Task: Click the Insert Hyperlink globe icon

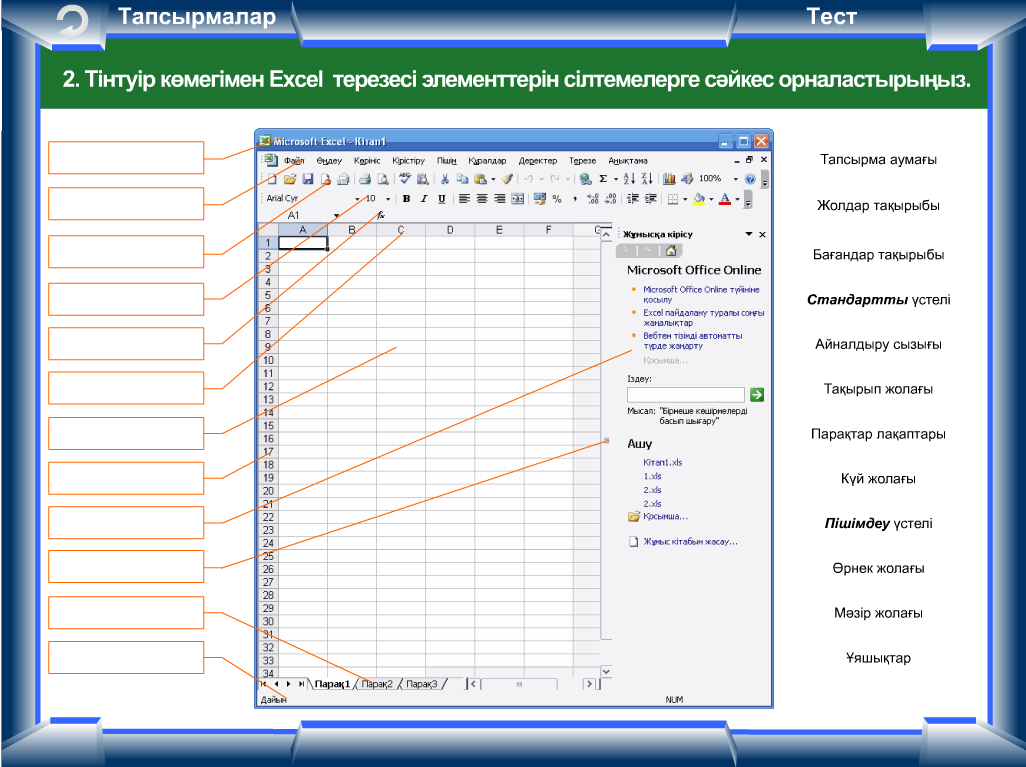Action: point(586,179)
